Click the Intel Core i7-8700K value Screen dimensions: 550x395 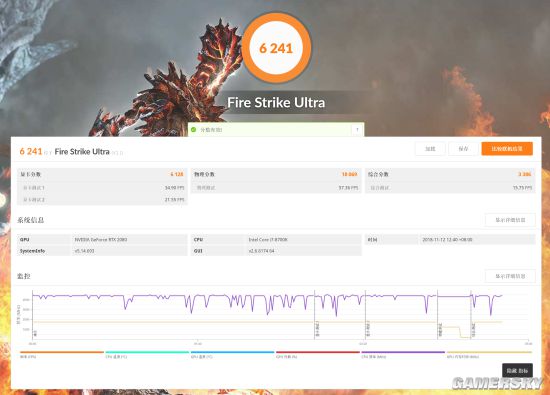click(x=268, y=240)
